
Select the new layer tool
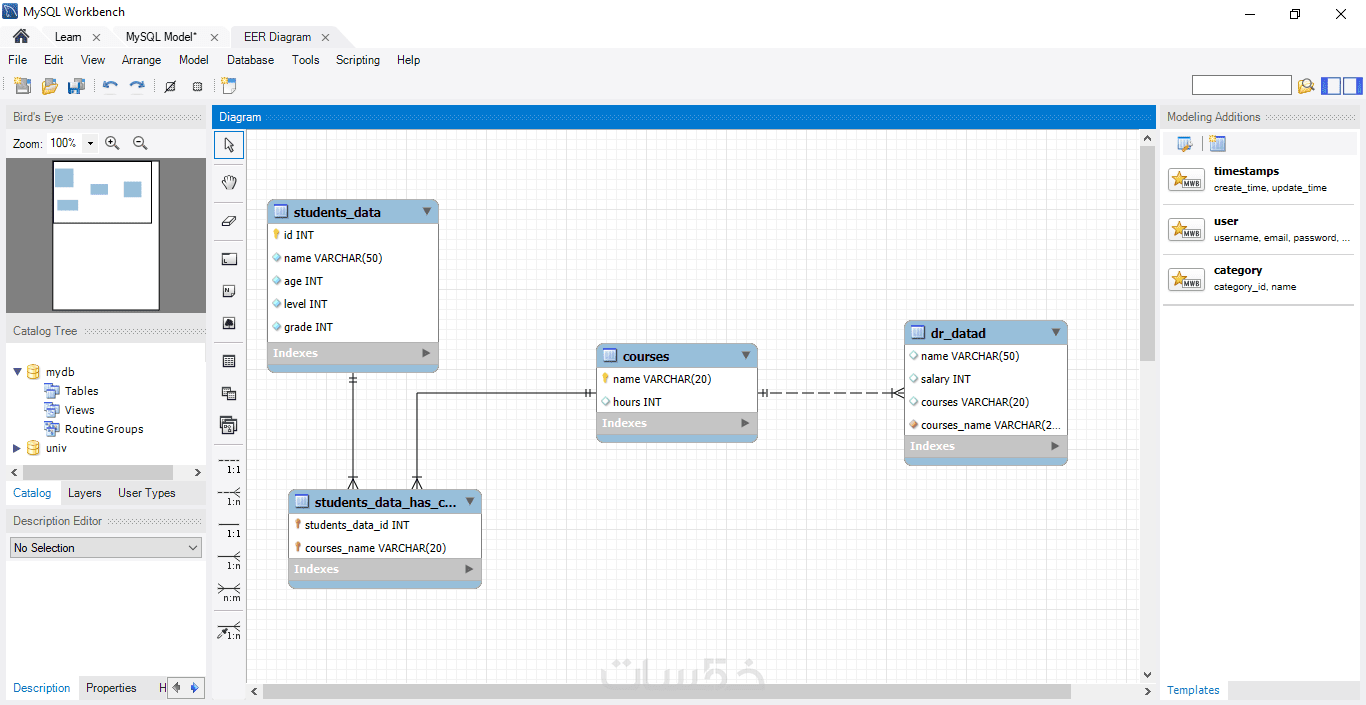[229, 259]
